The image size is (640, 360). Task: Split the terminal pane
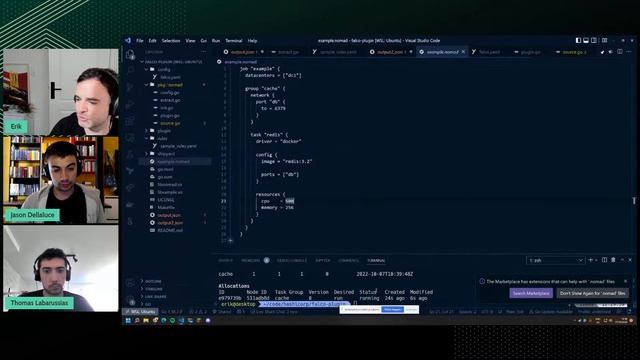click(604, 260)
